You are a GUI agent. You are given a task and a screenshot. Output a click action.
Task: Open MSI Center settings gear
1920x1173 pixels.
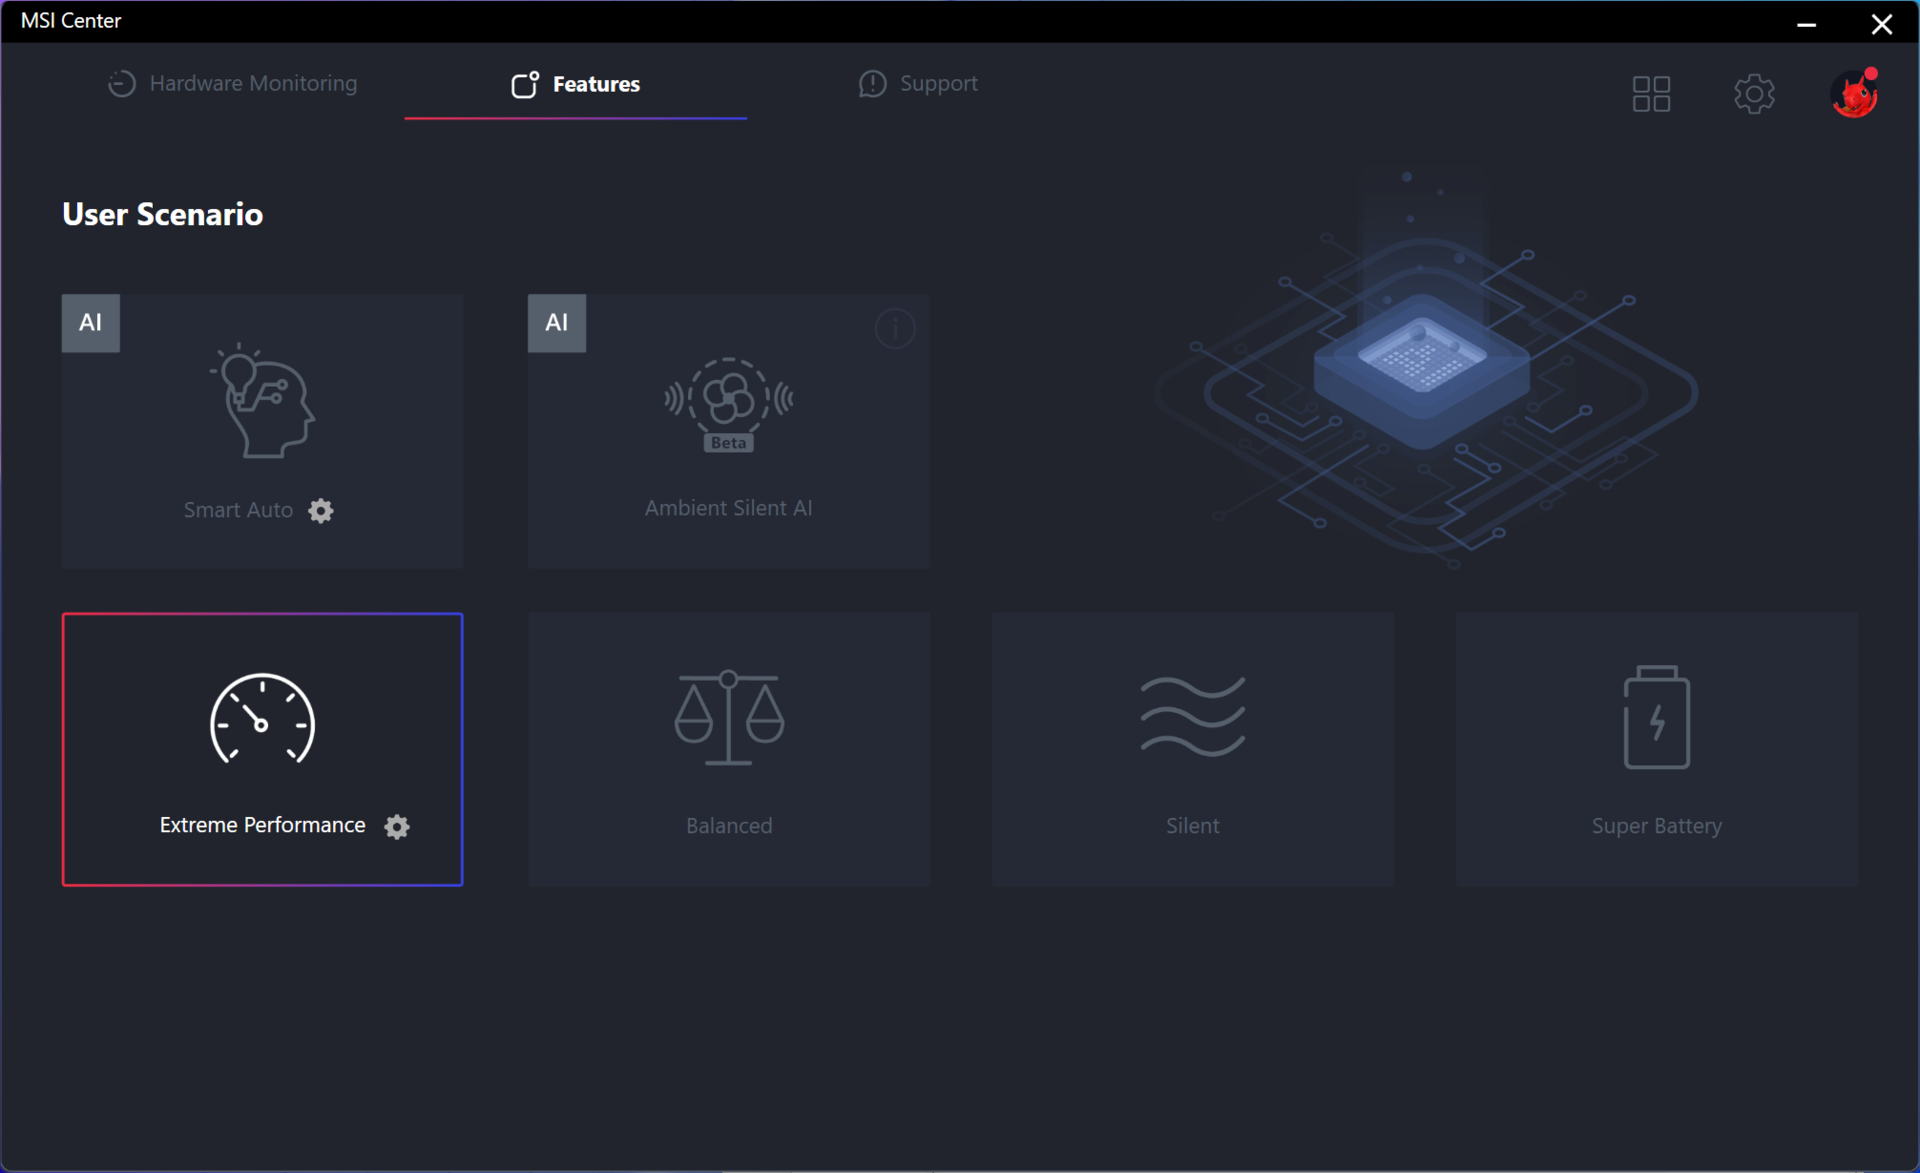coord(1753,94)
